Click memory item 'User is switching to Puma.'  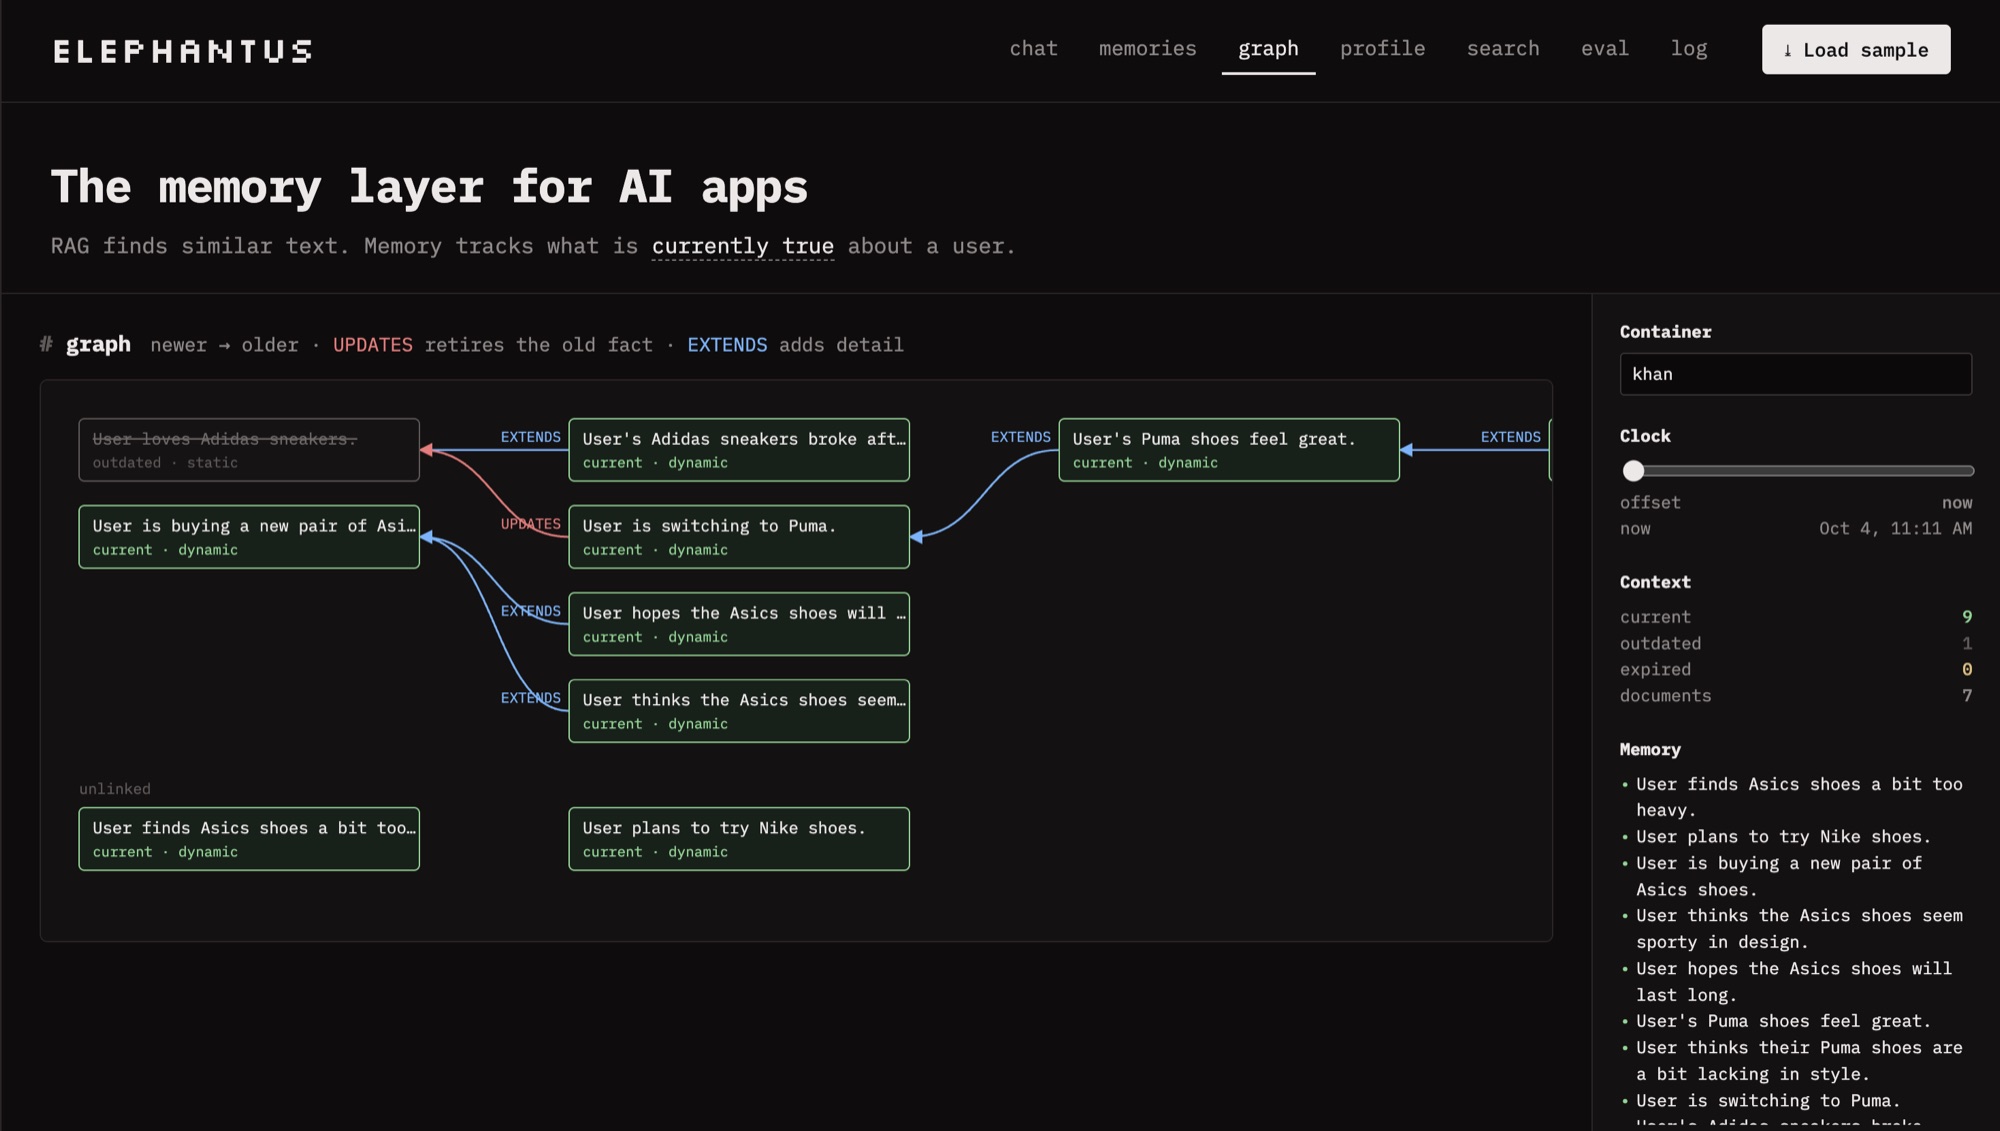point(1768,1100)
